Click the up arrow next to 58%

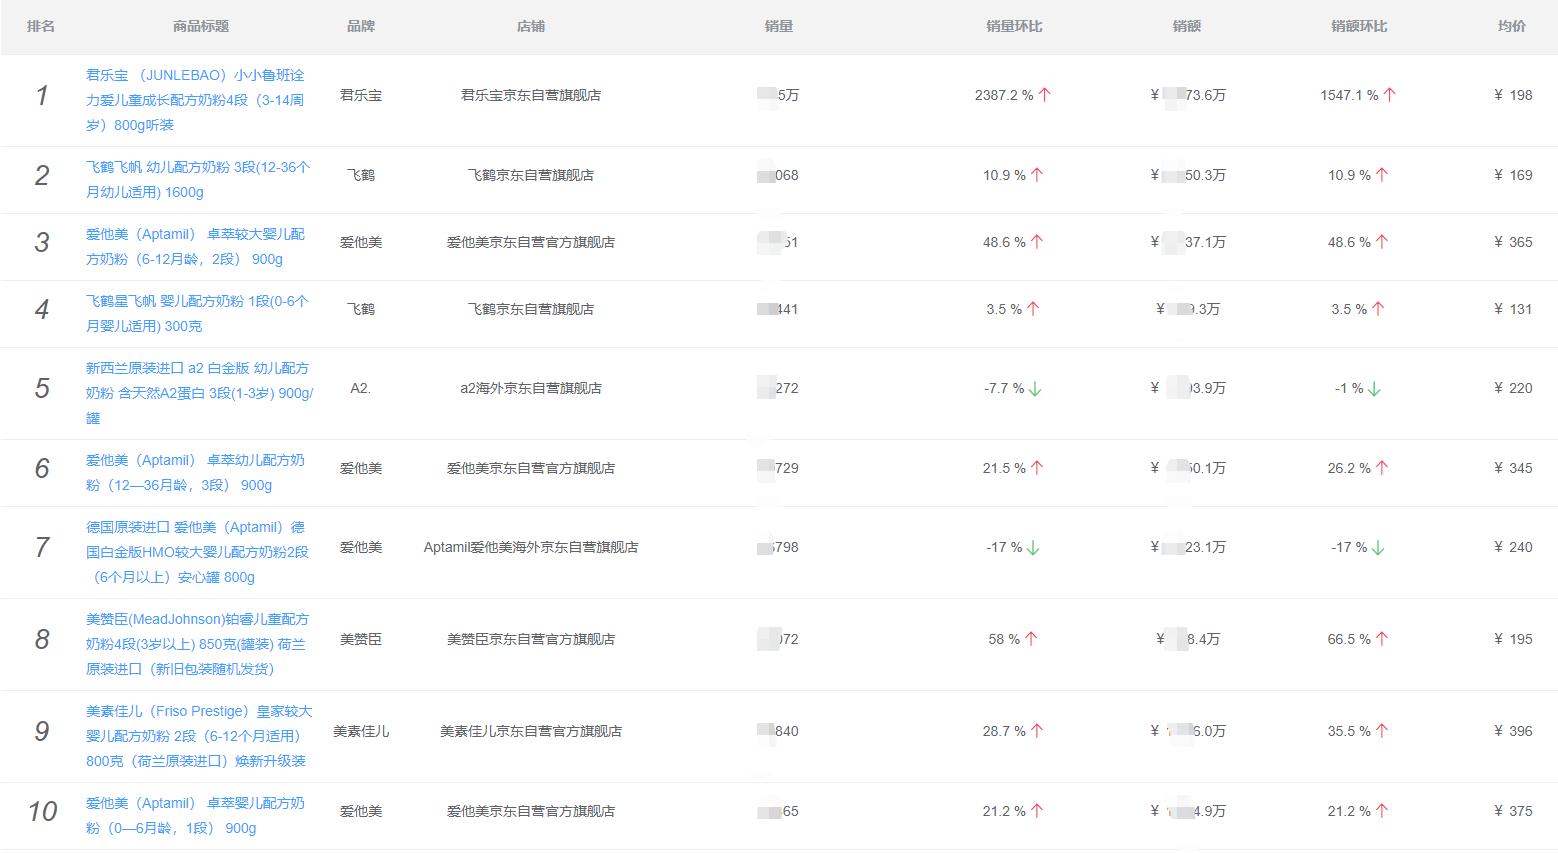tap(1029, 637)
